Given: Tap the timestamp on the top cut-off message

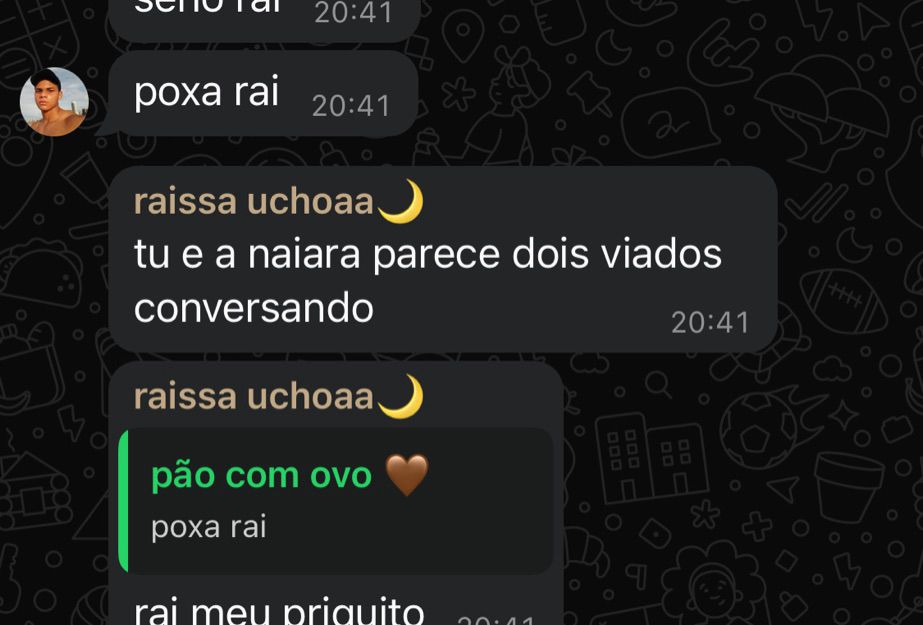Looking at the screenshot, I should point(353,13).
